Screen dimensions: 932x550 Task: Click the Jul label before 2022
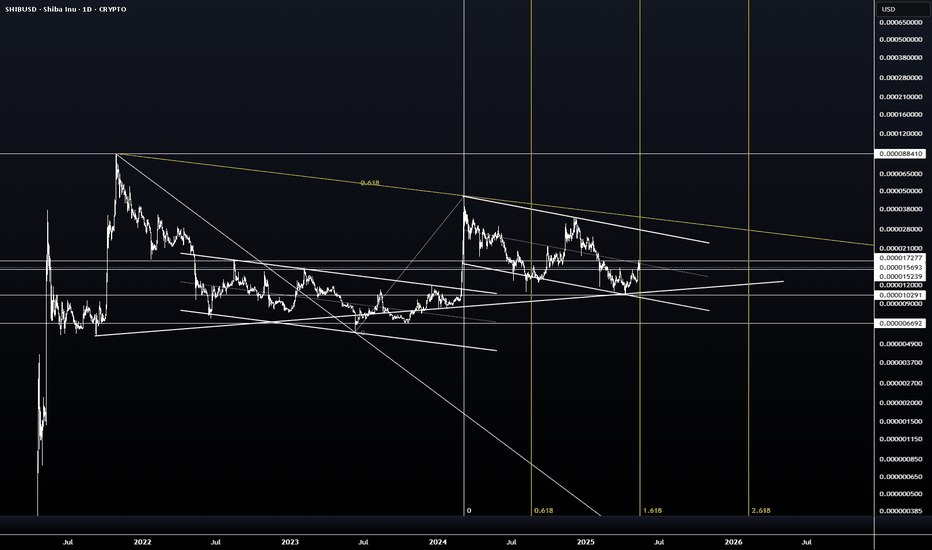tap(68, 542)
